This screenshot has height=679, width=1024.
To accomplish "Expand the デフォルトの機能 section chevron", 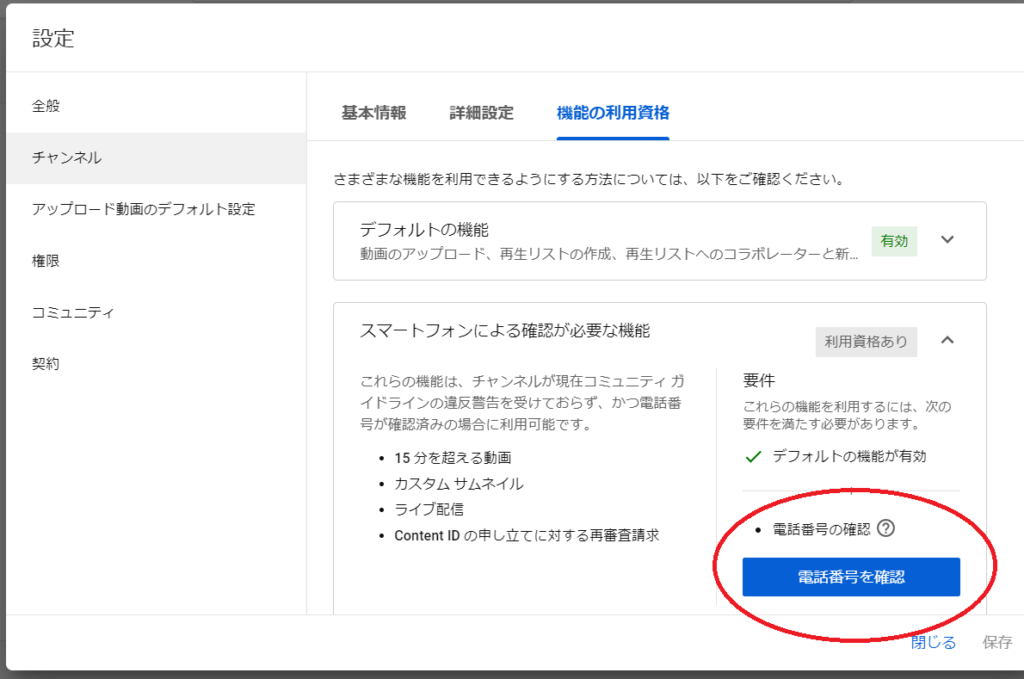I will [947, 240].
